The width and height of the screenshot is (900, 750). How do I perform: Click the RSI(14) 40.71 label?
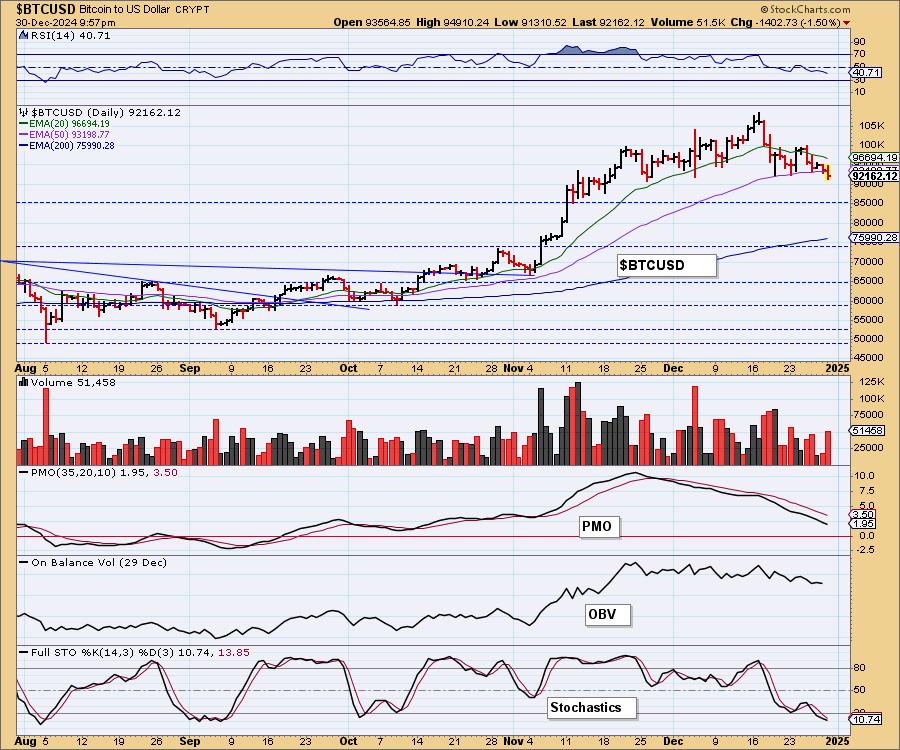[x=70, y=35]
